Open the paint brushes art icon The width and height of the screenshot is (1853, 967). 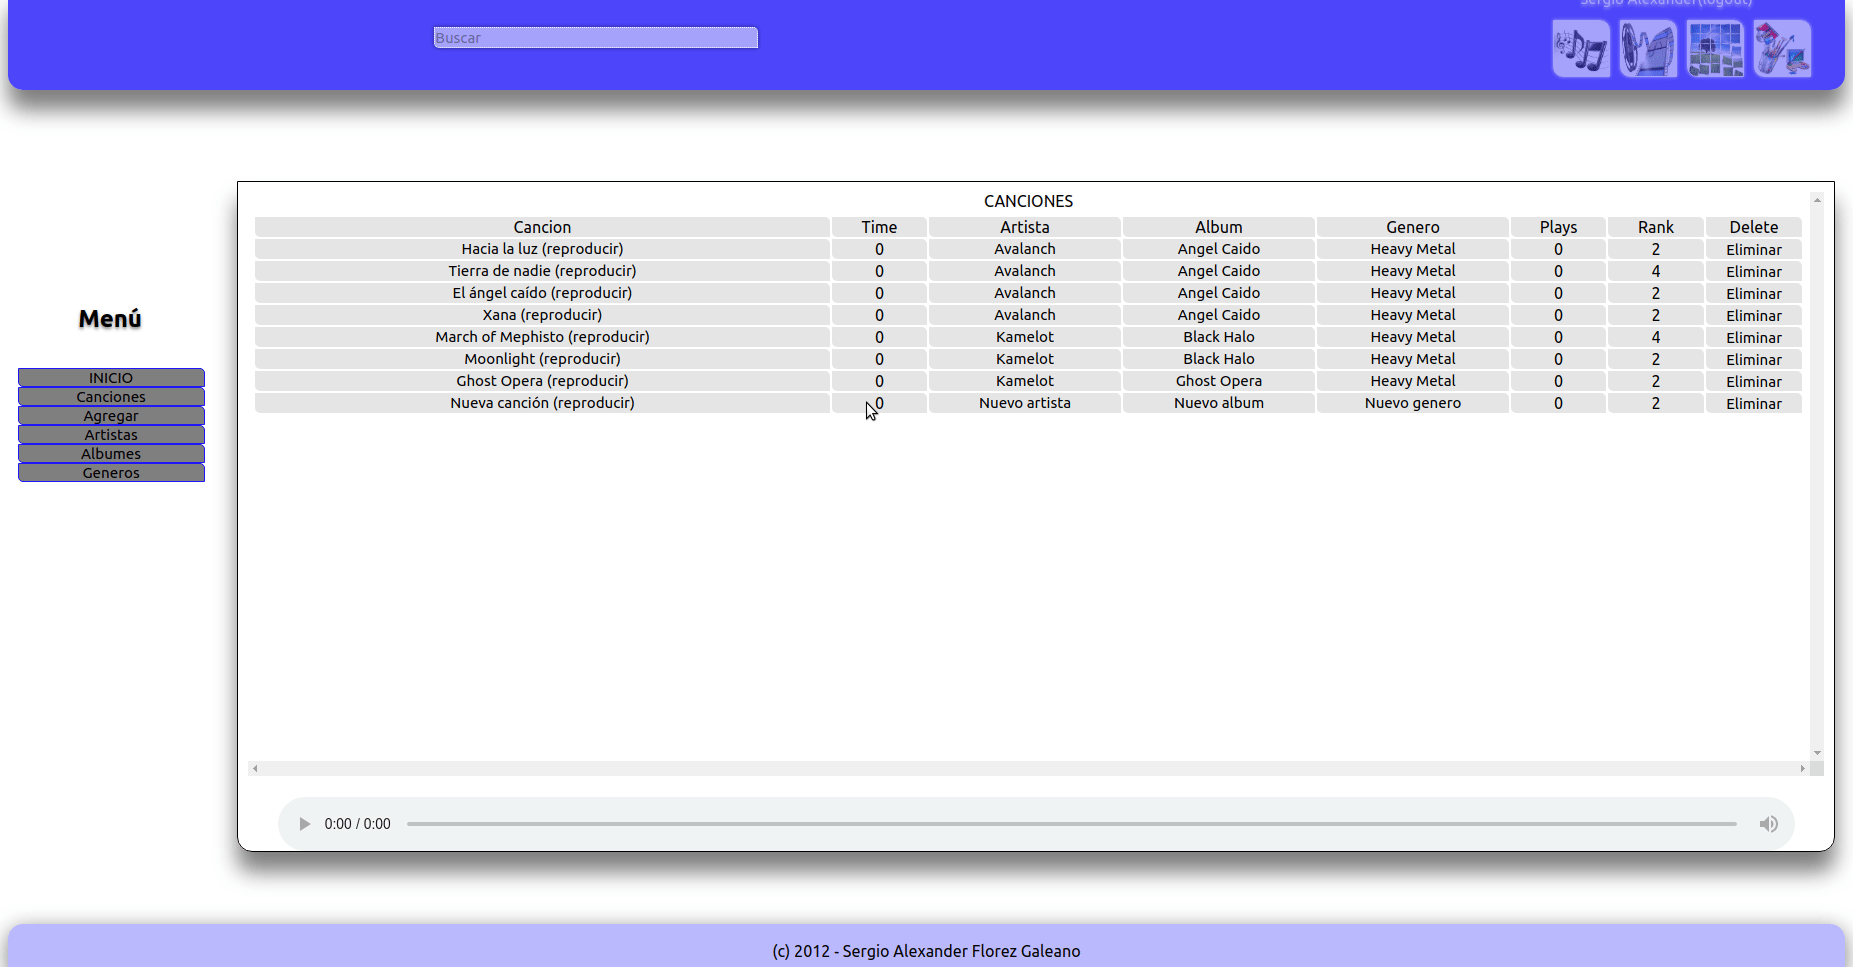click(1782, 49)
